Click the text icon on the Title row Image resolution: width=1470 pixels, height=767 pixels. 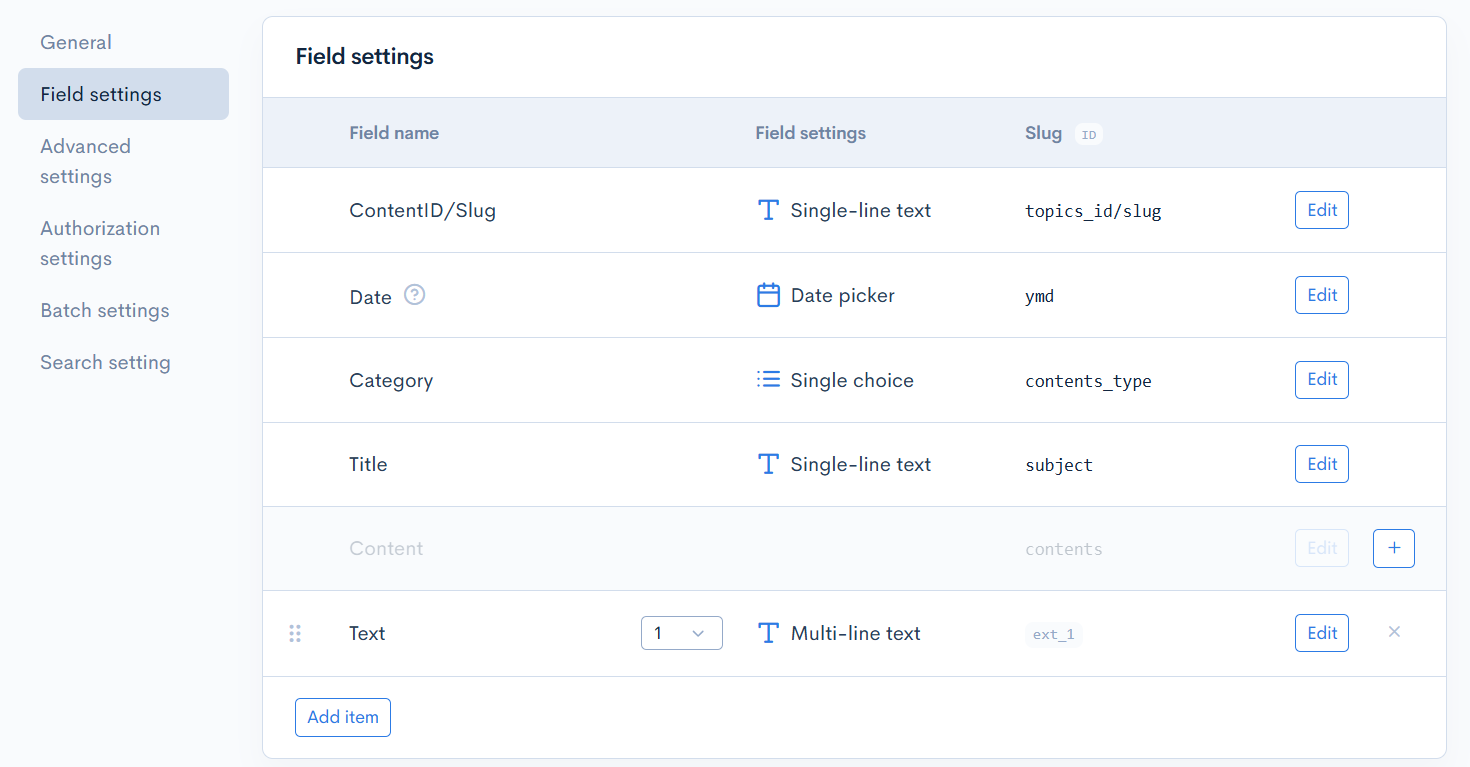[768, 463]
